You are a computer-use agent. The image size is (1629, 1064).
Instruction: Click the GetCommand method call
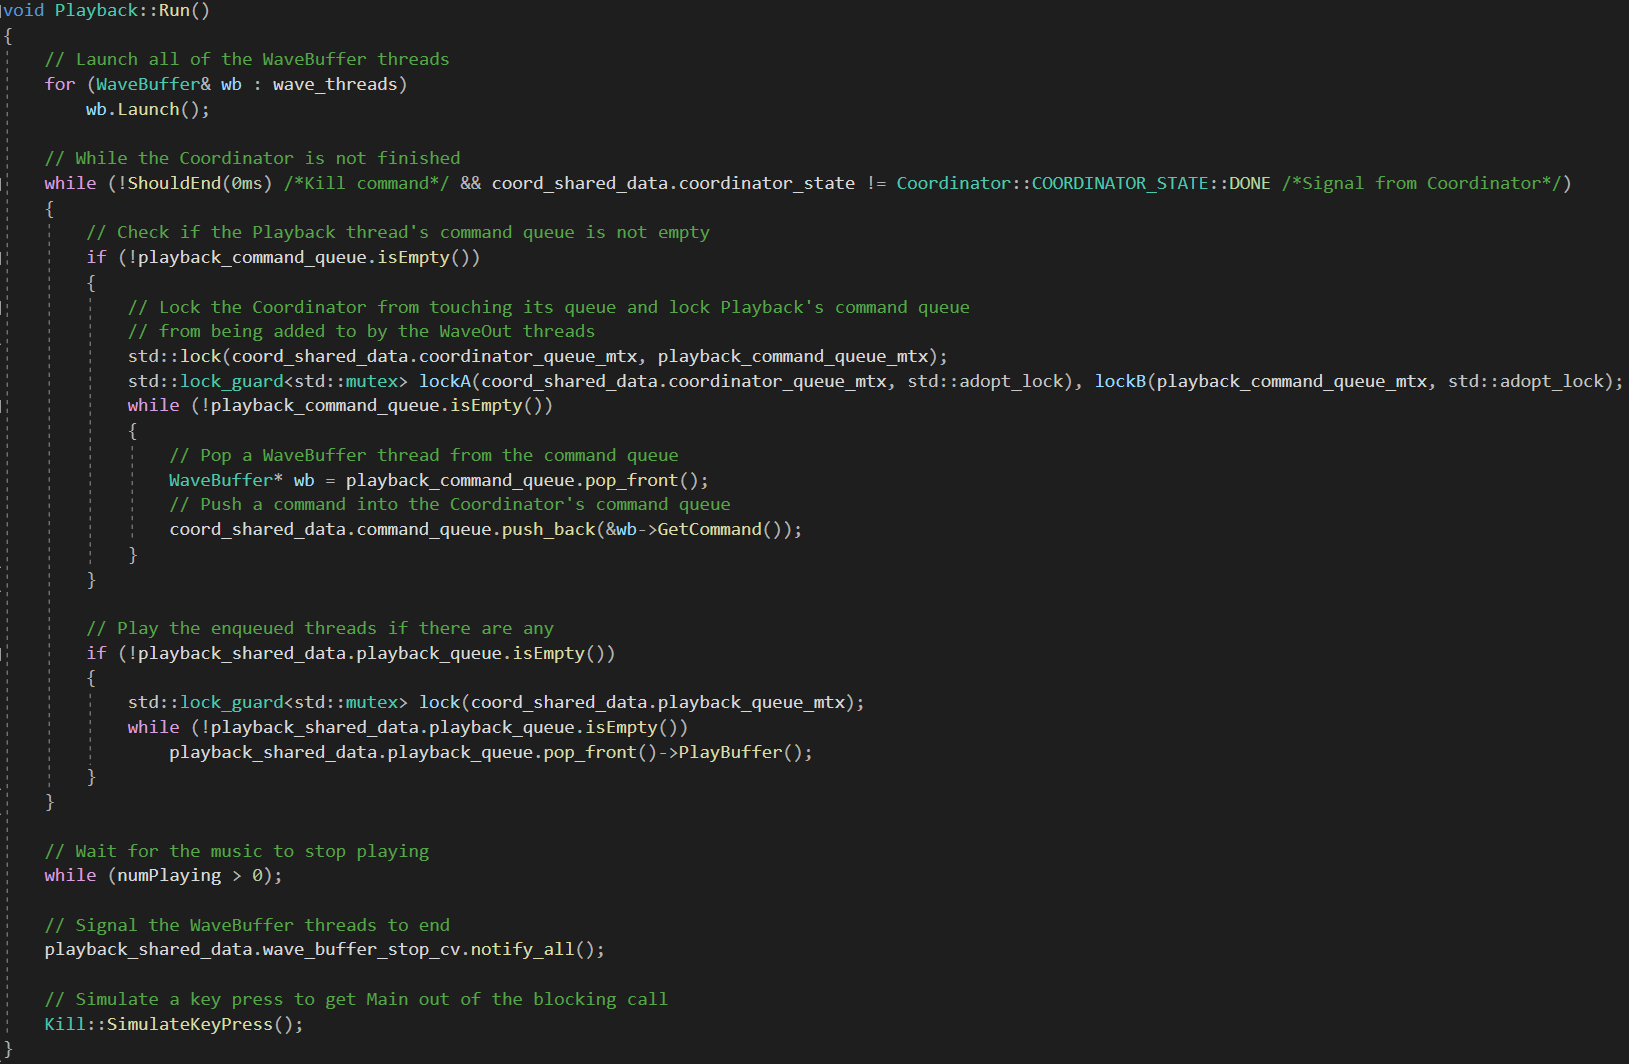(708, 530)
